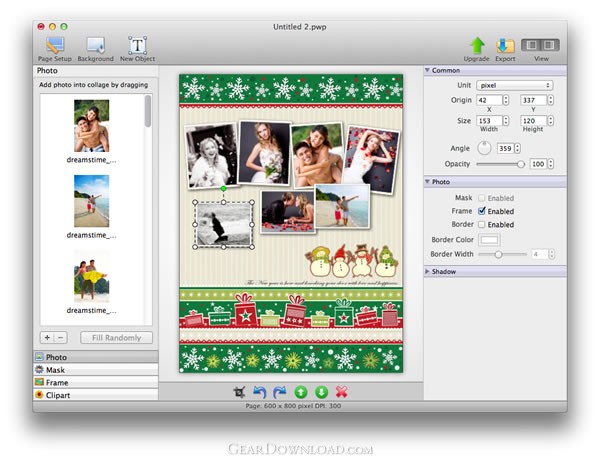
Task: Toggle the left panel View button
Action: 531,45
